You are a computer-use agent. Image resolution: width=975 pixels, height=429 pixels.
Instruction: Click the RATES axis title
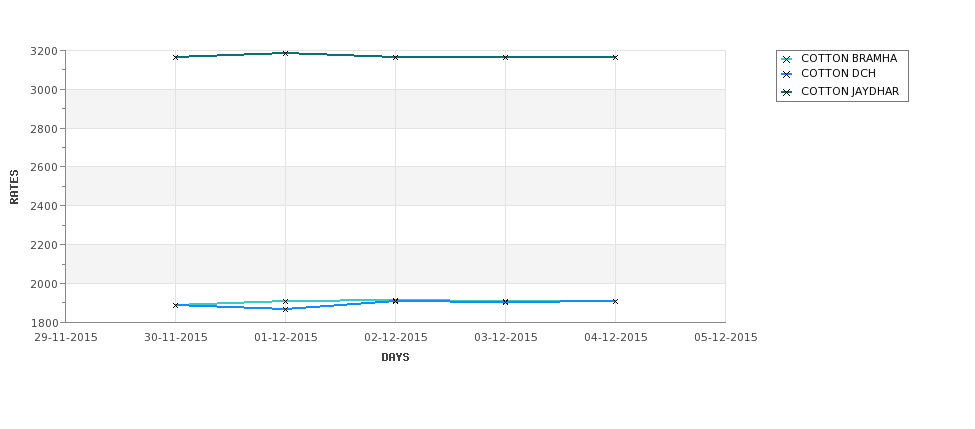point(14,187)
